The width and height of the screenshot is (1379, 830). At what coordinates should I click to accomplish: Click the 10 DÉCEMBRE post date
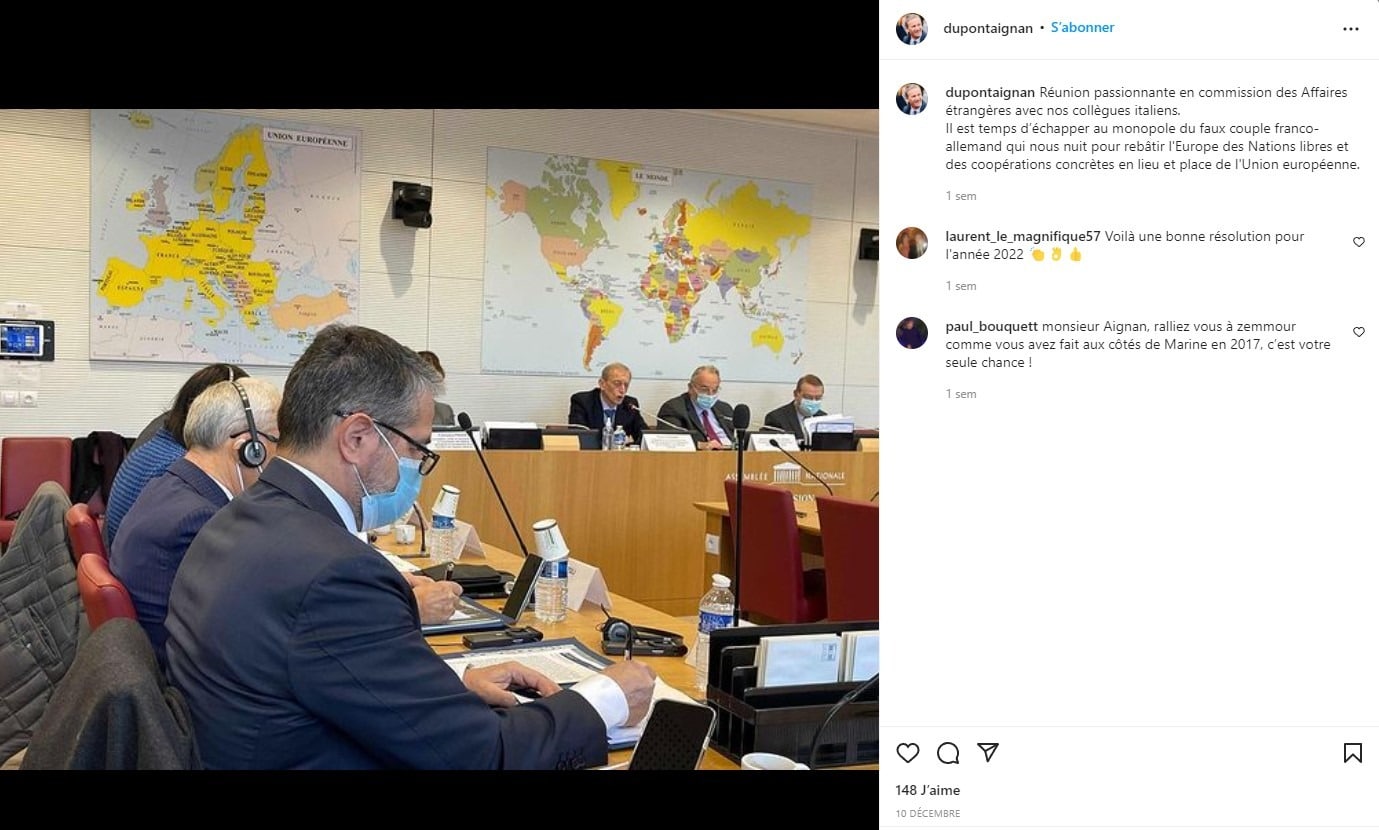pos(928,813)
